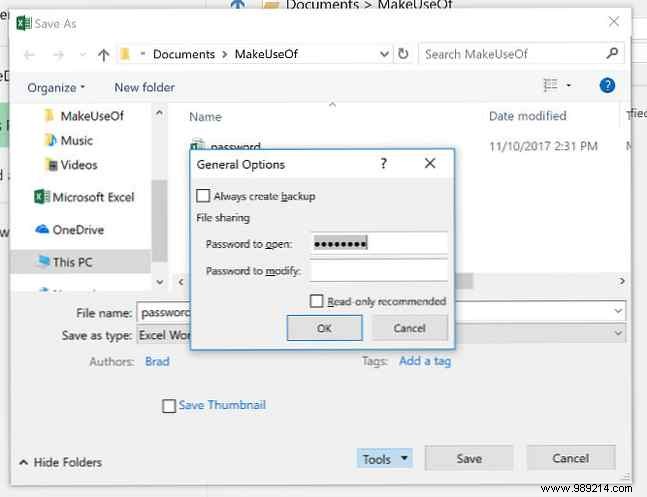Select Documents in the breadcrumb path
The image size is (647, 497).
(x=184, y=54)
